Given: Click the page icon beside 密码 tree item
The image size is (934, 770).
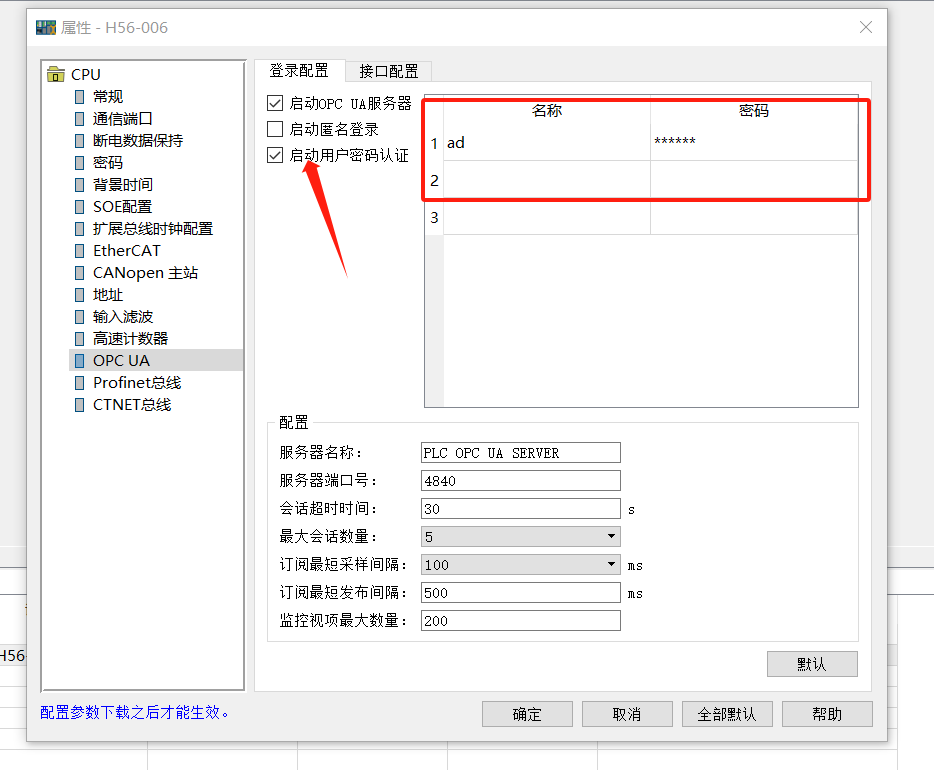Looking at the screenshot, I should 79,163.
